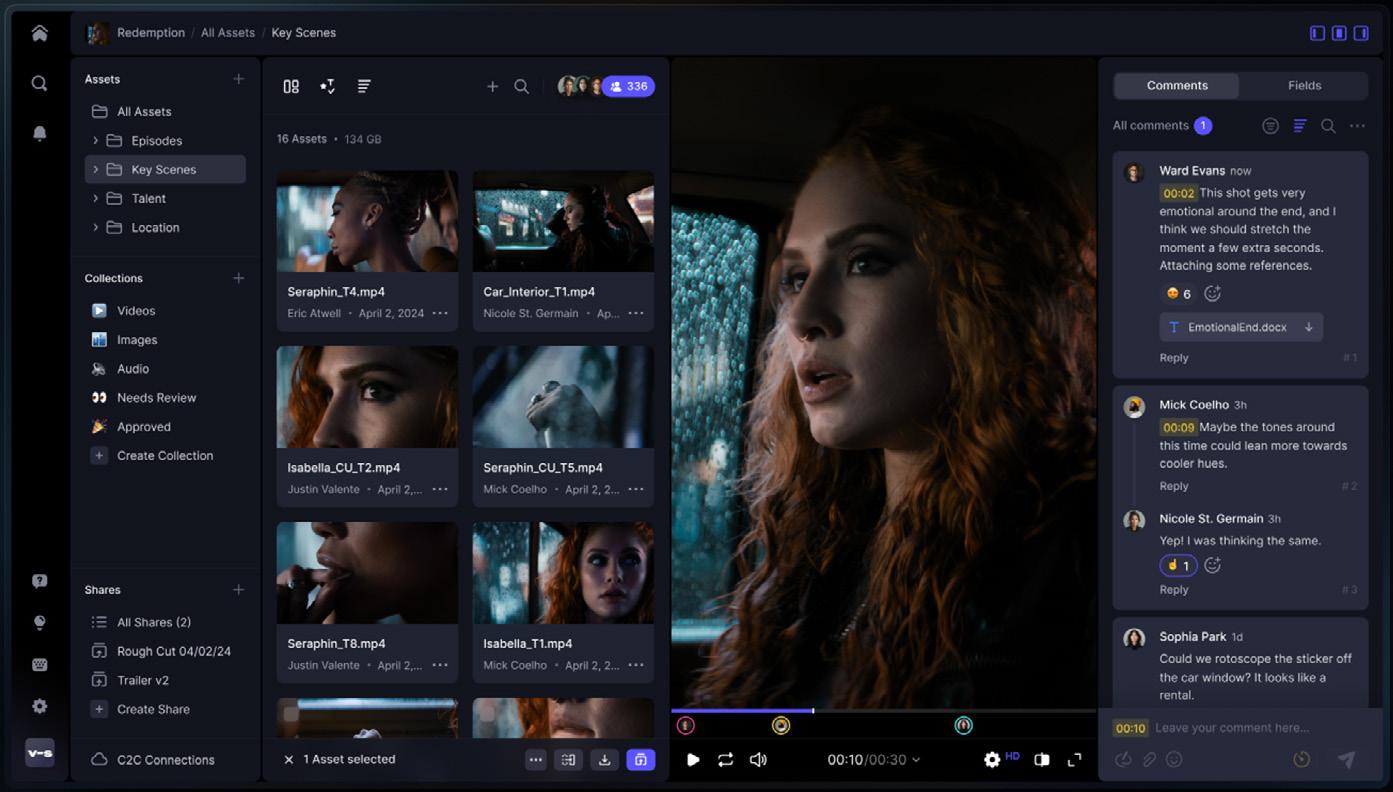Open Isabella_CU_T2.mp4 options menu
Viewport: 1393px width, 792px height.
(x=440, y=489)
